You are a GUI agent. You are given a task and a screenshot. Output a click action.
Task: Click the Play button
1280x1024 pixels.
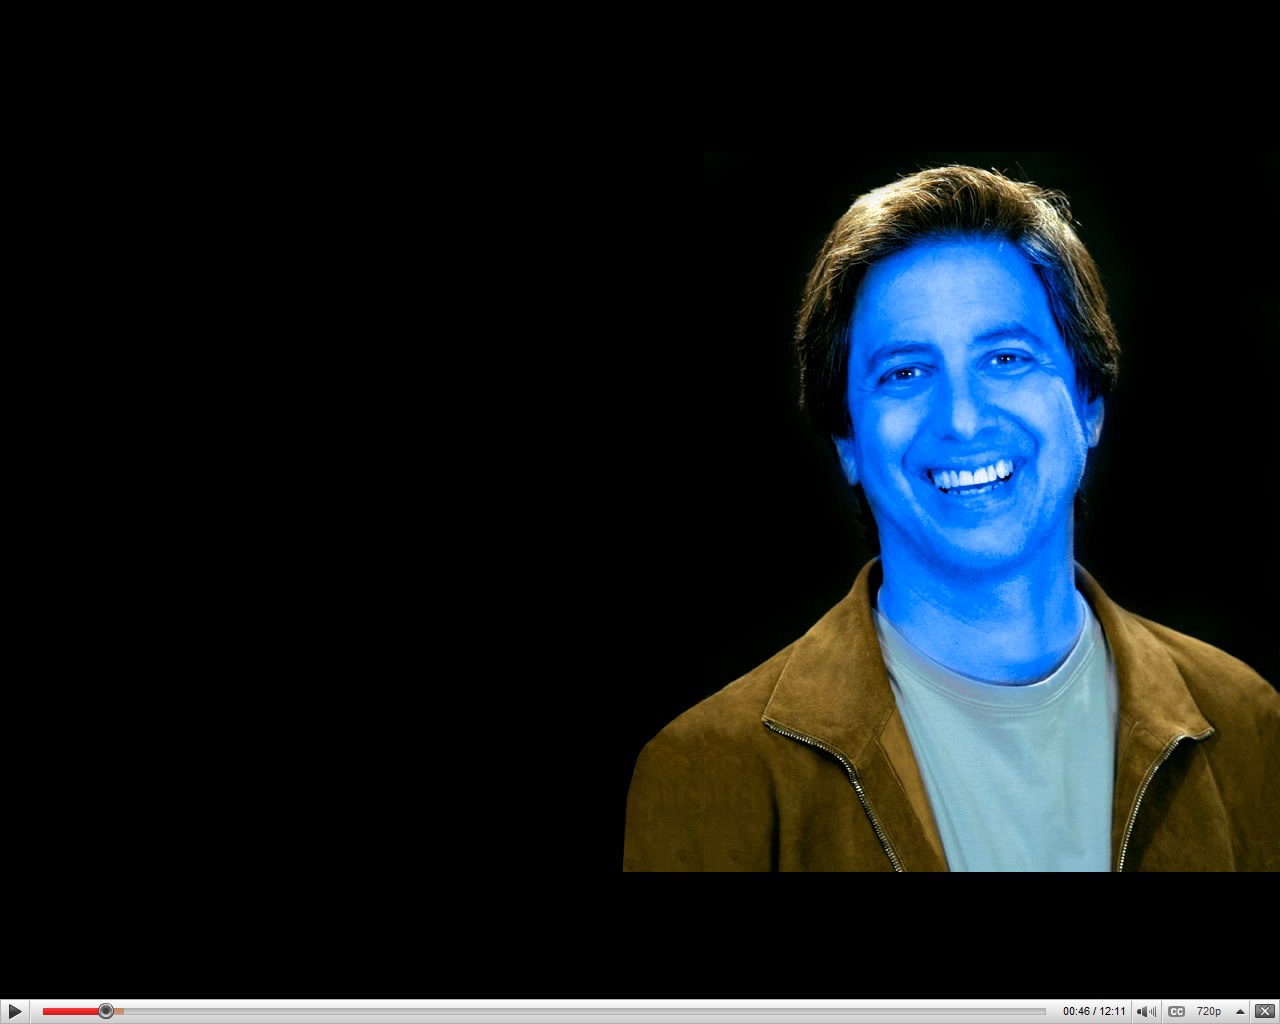(15, 1012)
